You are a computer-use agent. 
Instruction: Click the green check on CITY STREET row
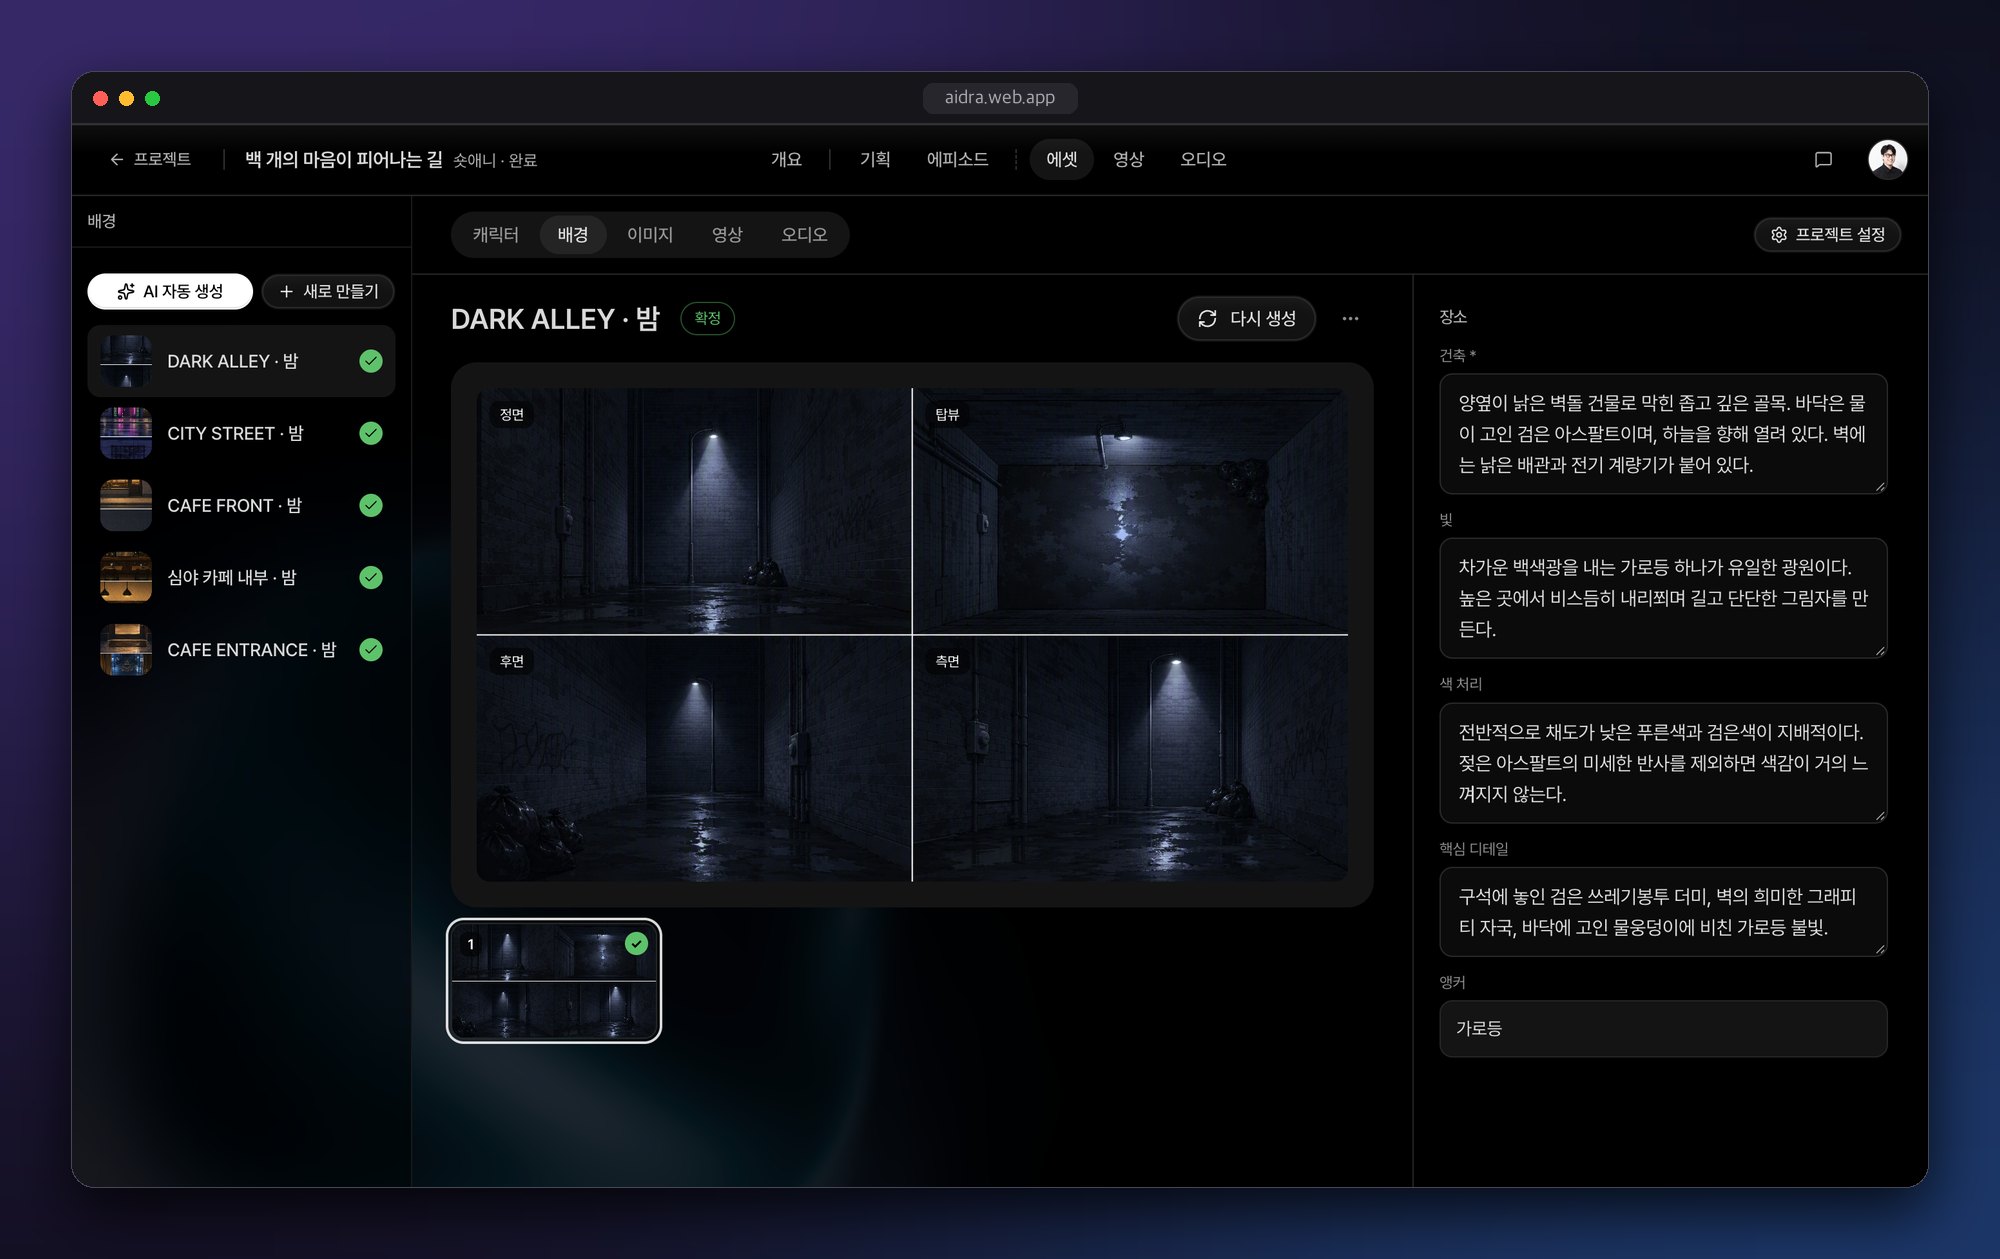371,433
